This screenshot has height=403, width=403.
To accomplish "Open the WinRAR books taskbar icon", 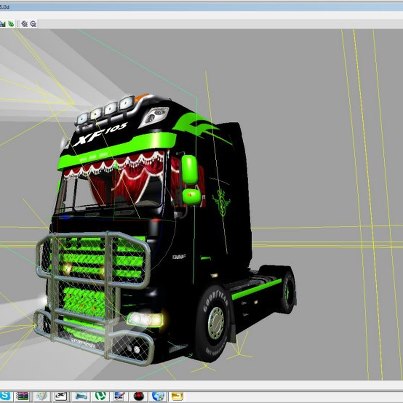I will click(x=23, y=396).
